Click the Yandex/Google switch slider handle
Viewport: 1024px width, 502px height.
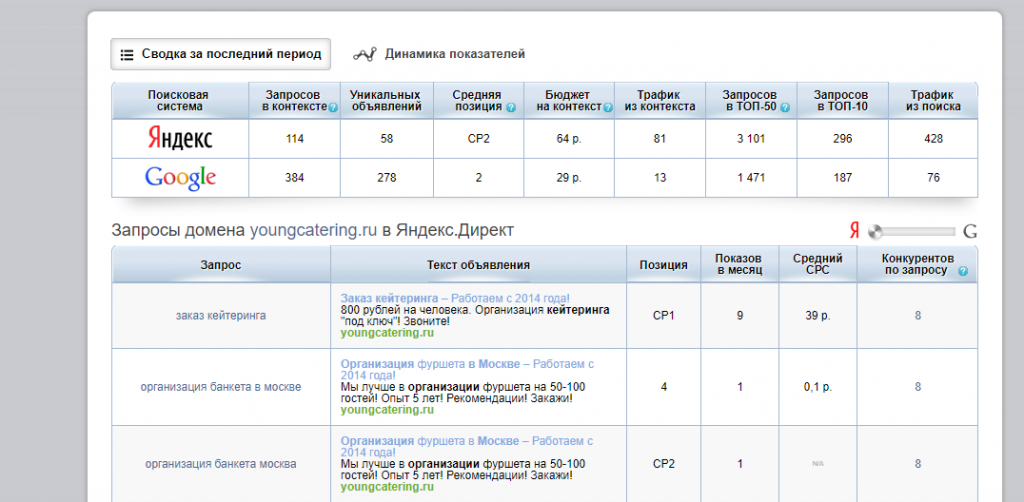tap(876, 232)
